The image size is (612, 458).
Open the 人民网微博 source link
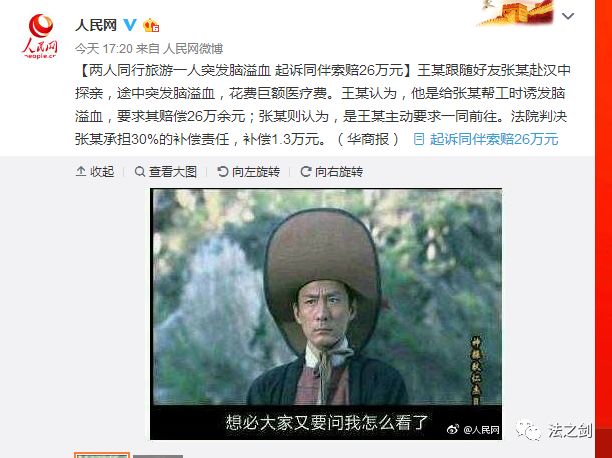[193, 49]
